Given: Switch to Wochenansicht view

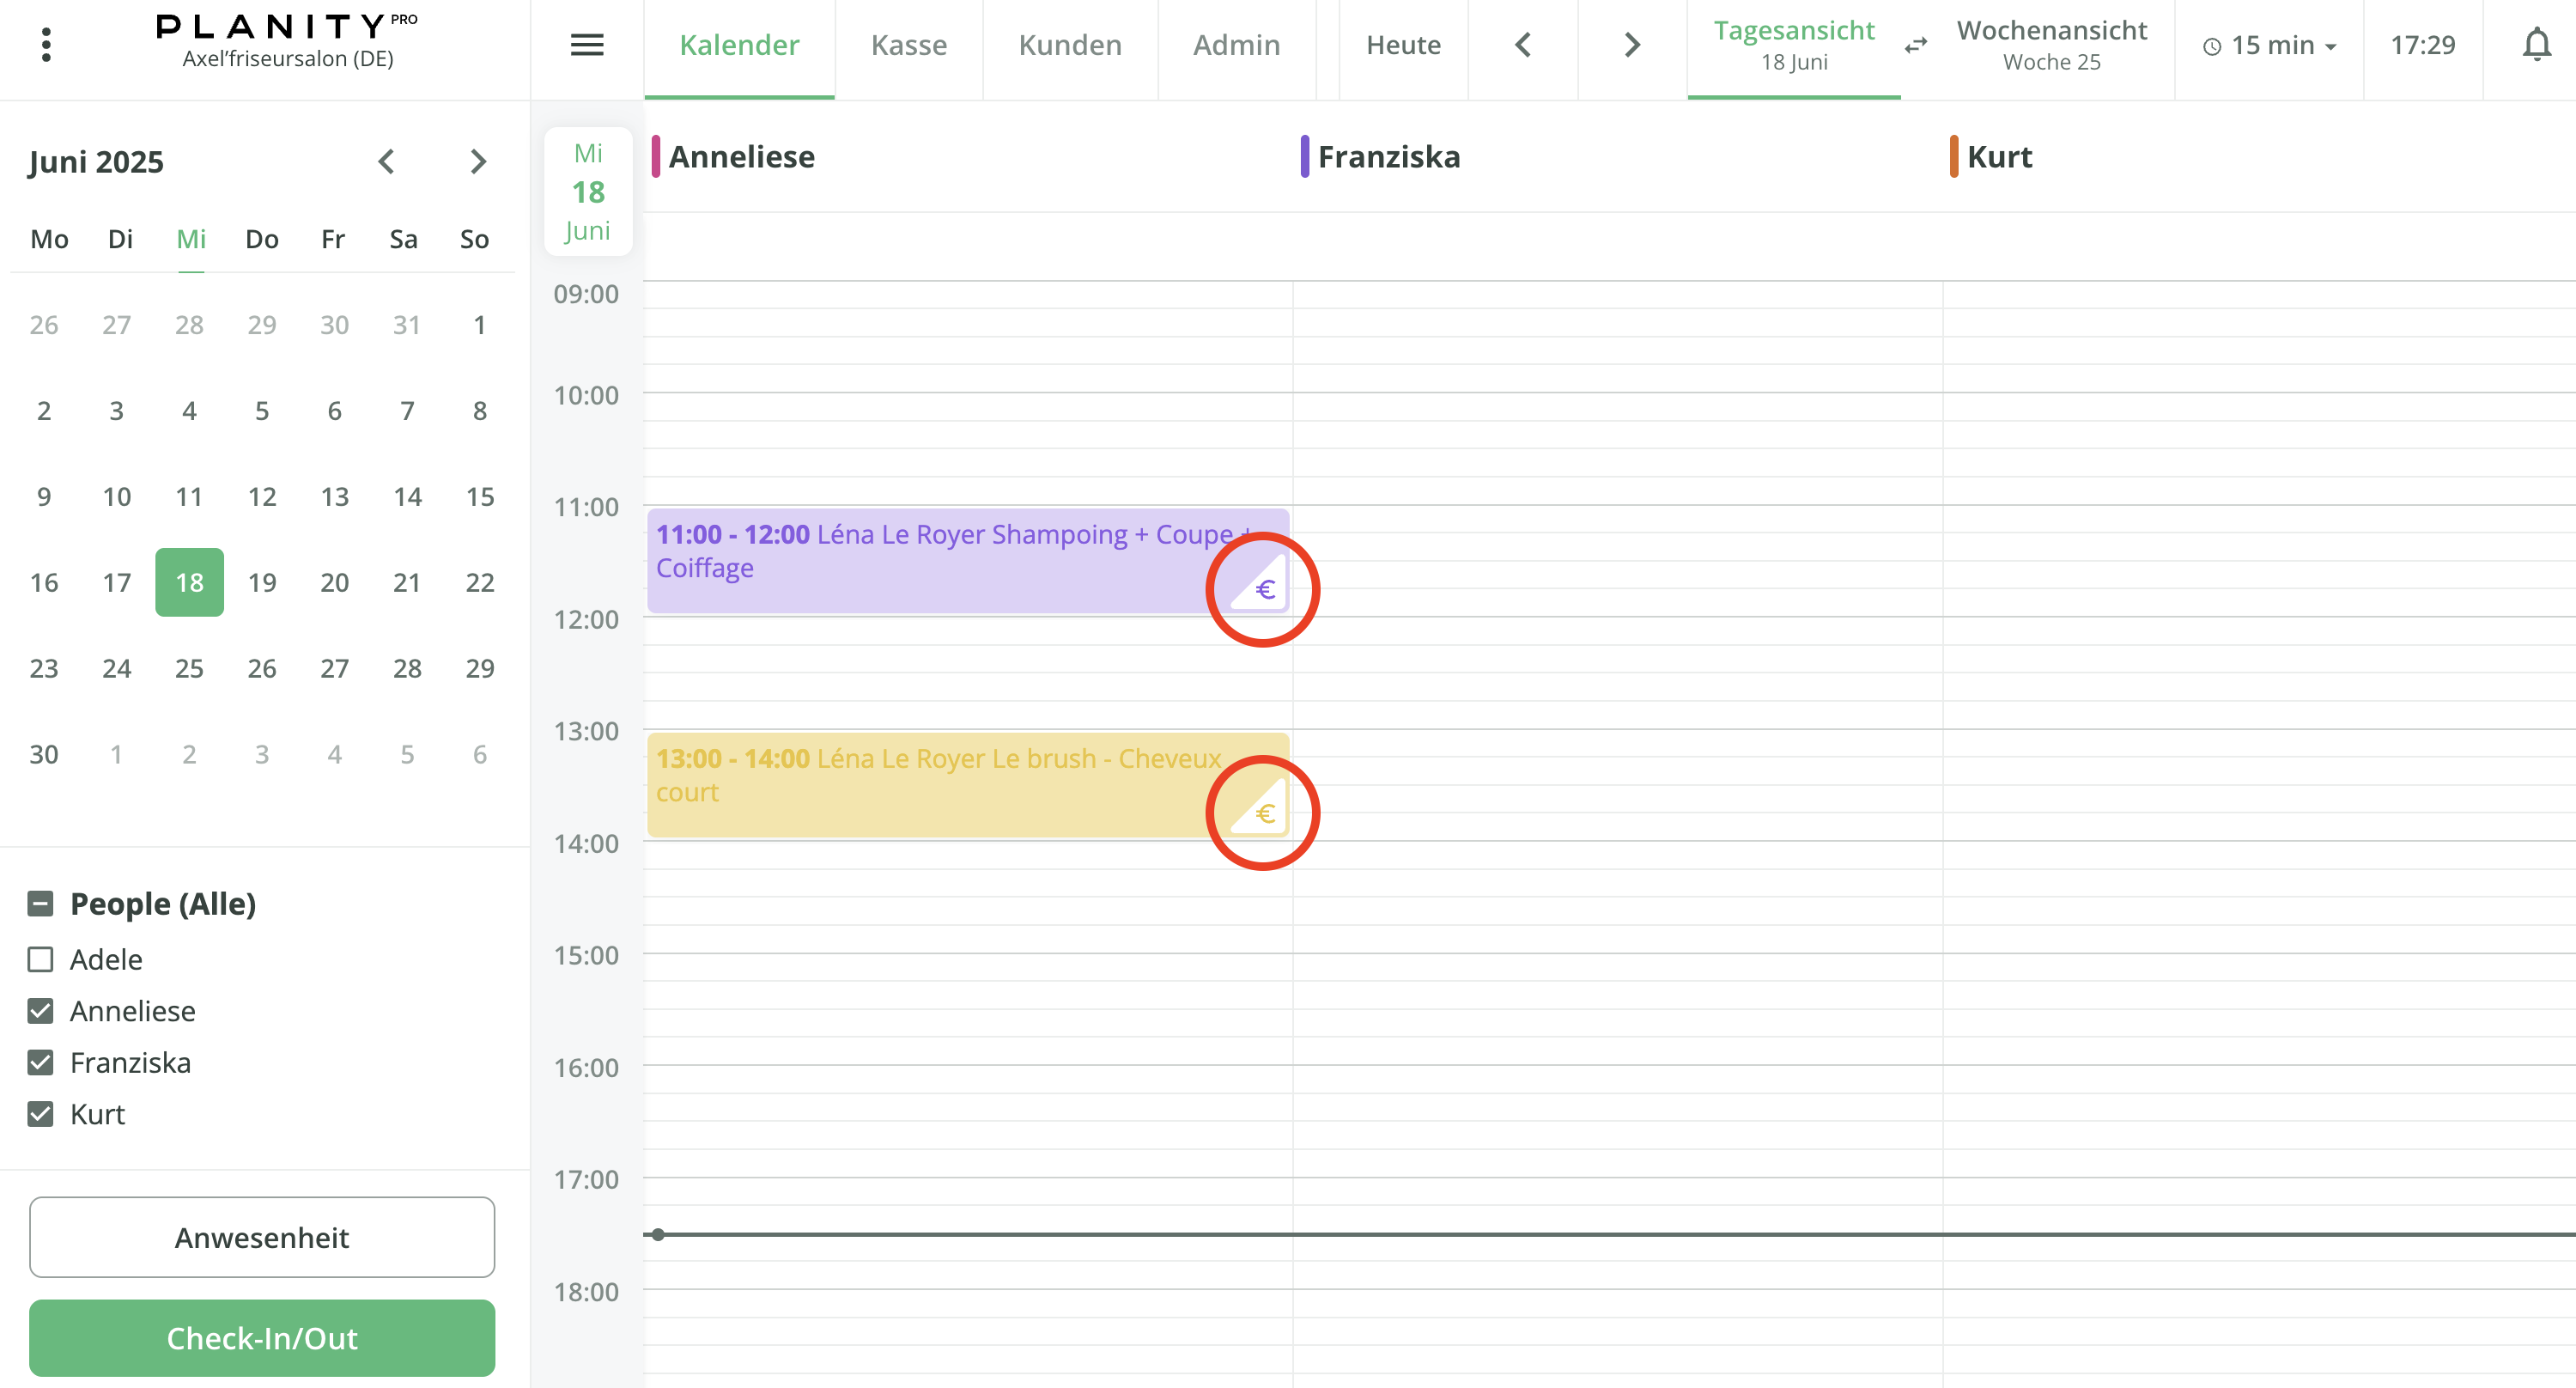Looking at the screenshot, I should (x=2051, y=45).
